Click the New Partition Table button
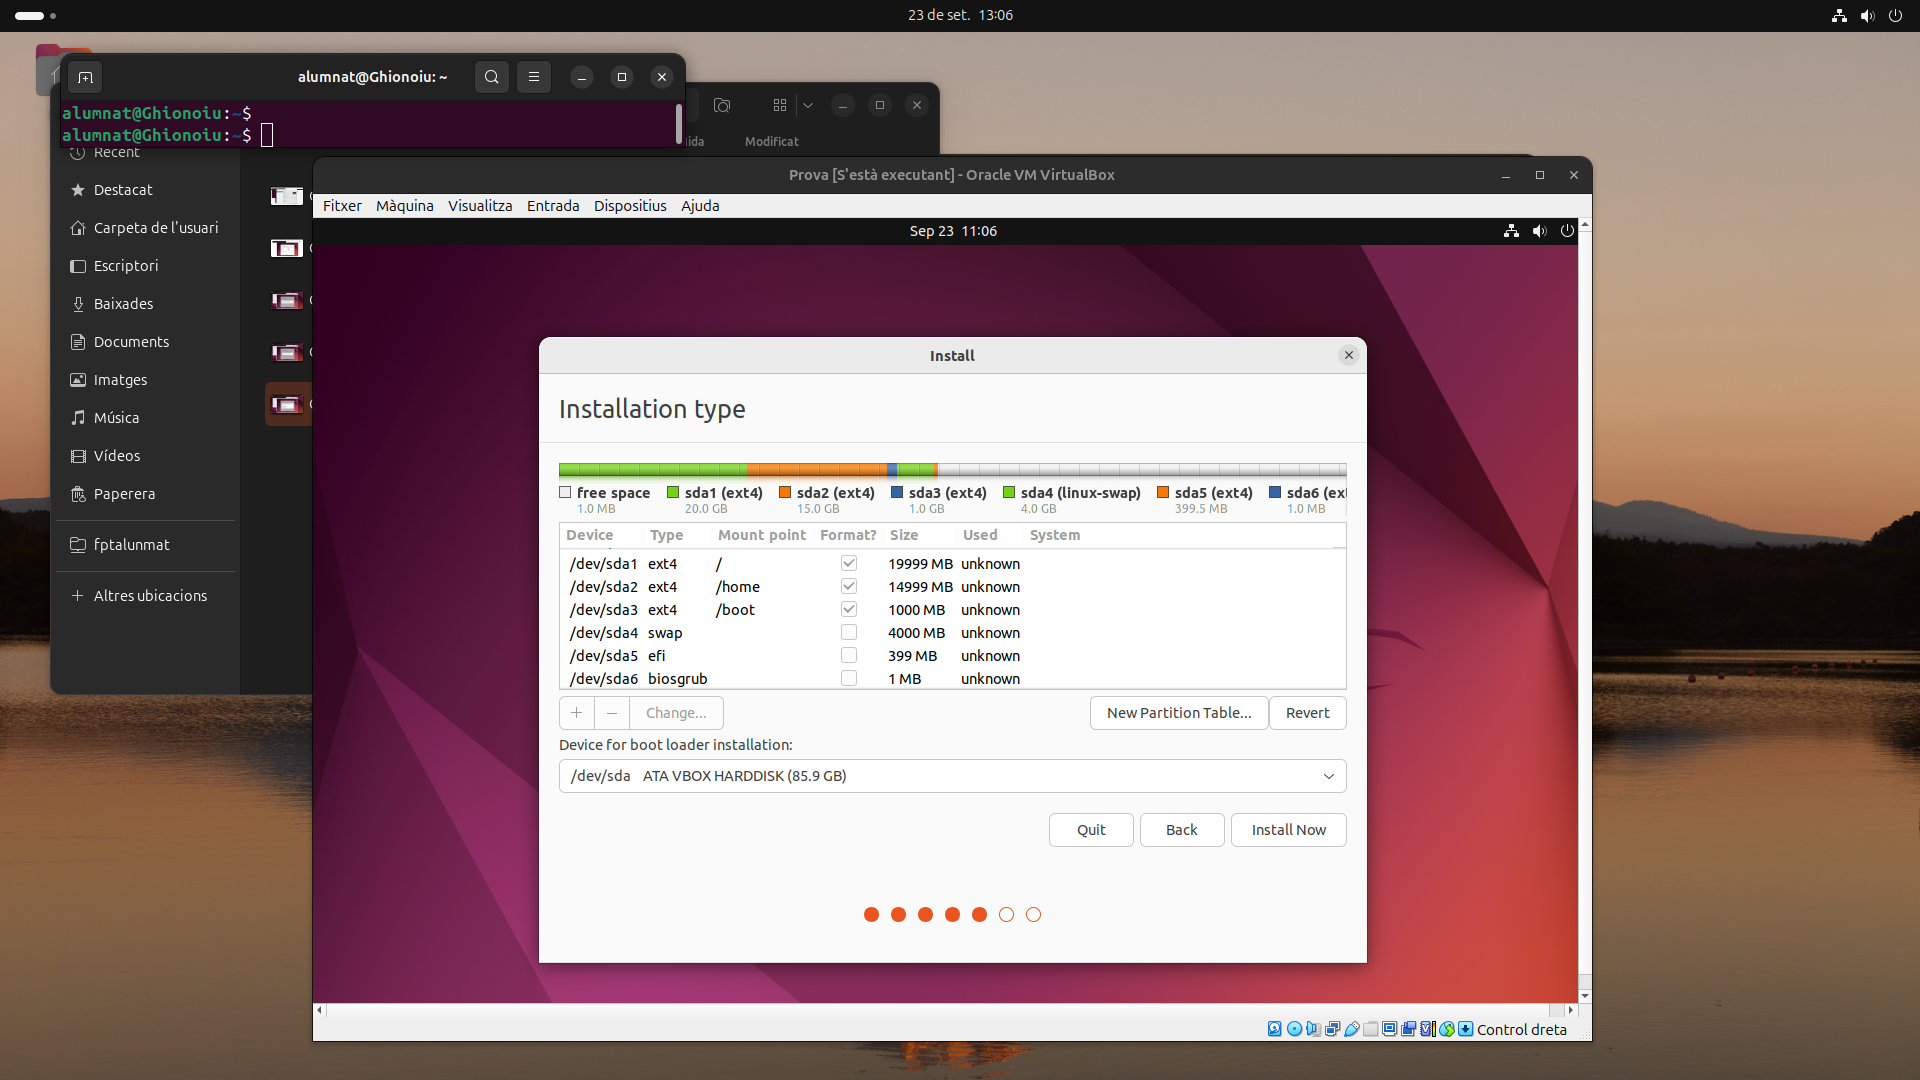The height and width of the screenshot is (1080, 1920). [x=1178, y=713]
